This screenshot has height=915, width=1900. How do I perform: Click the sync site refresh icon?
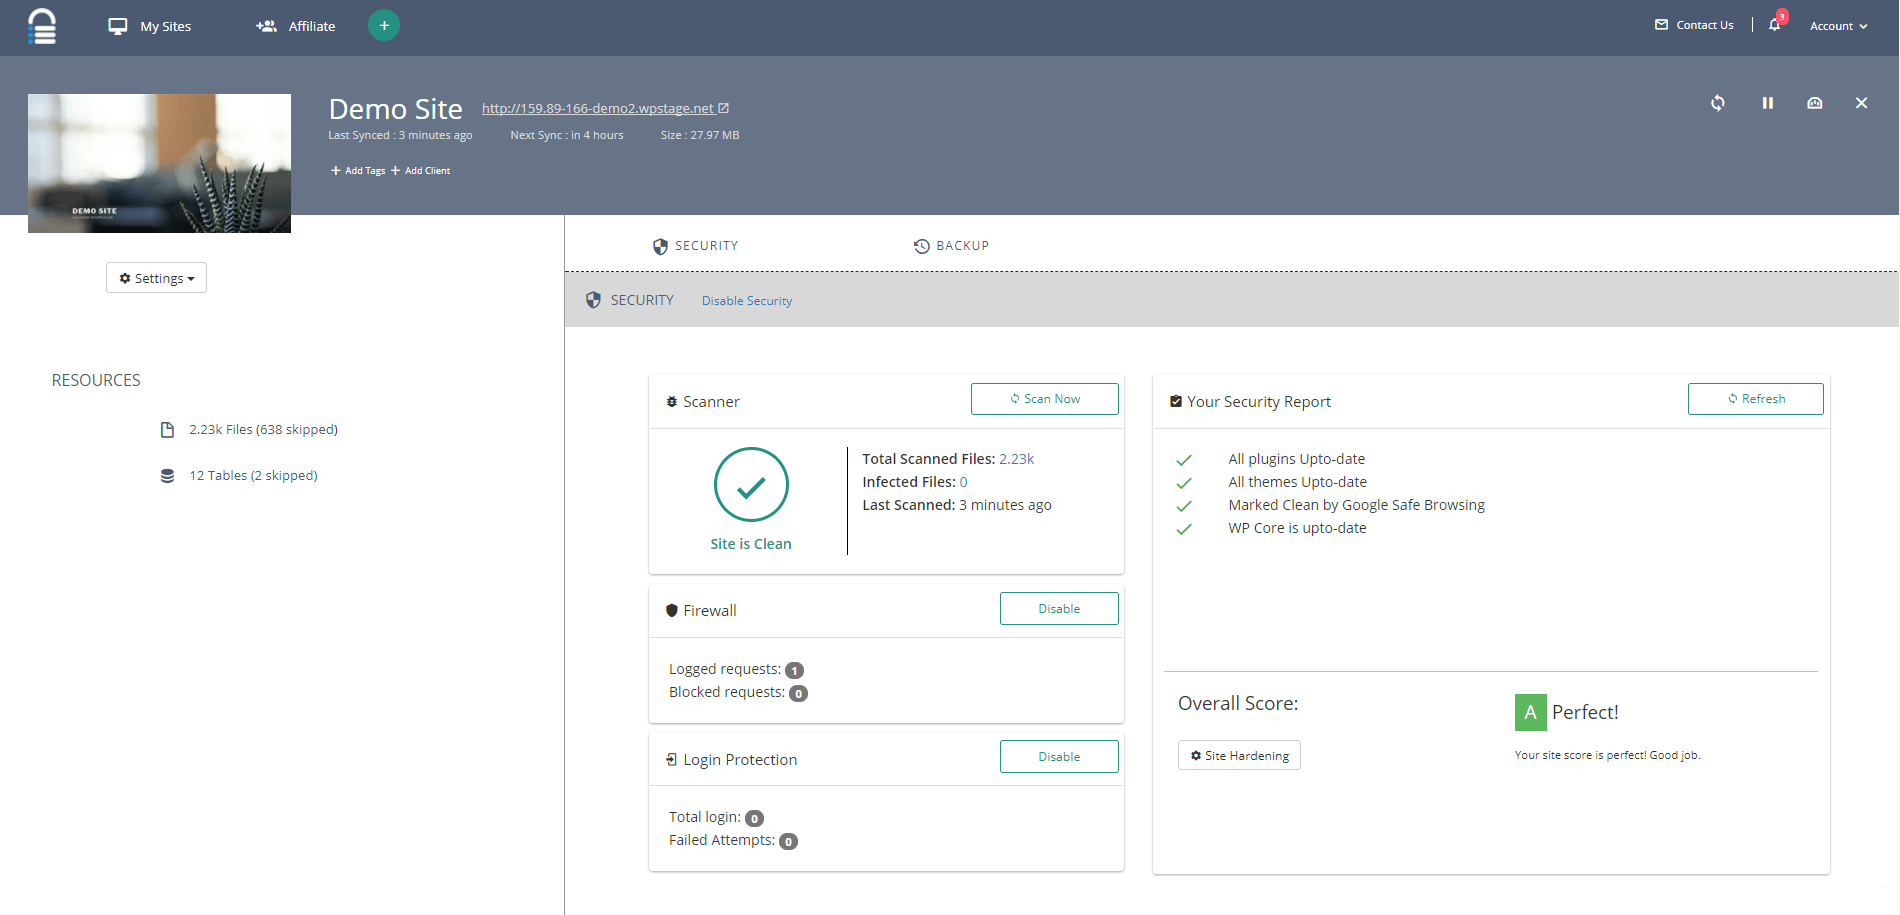click(x=1717, y=103)
